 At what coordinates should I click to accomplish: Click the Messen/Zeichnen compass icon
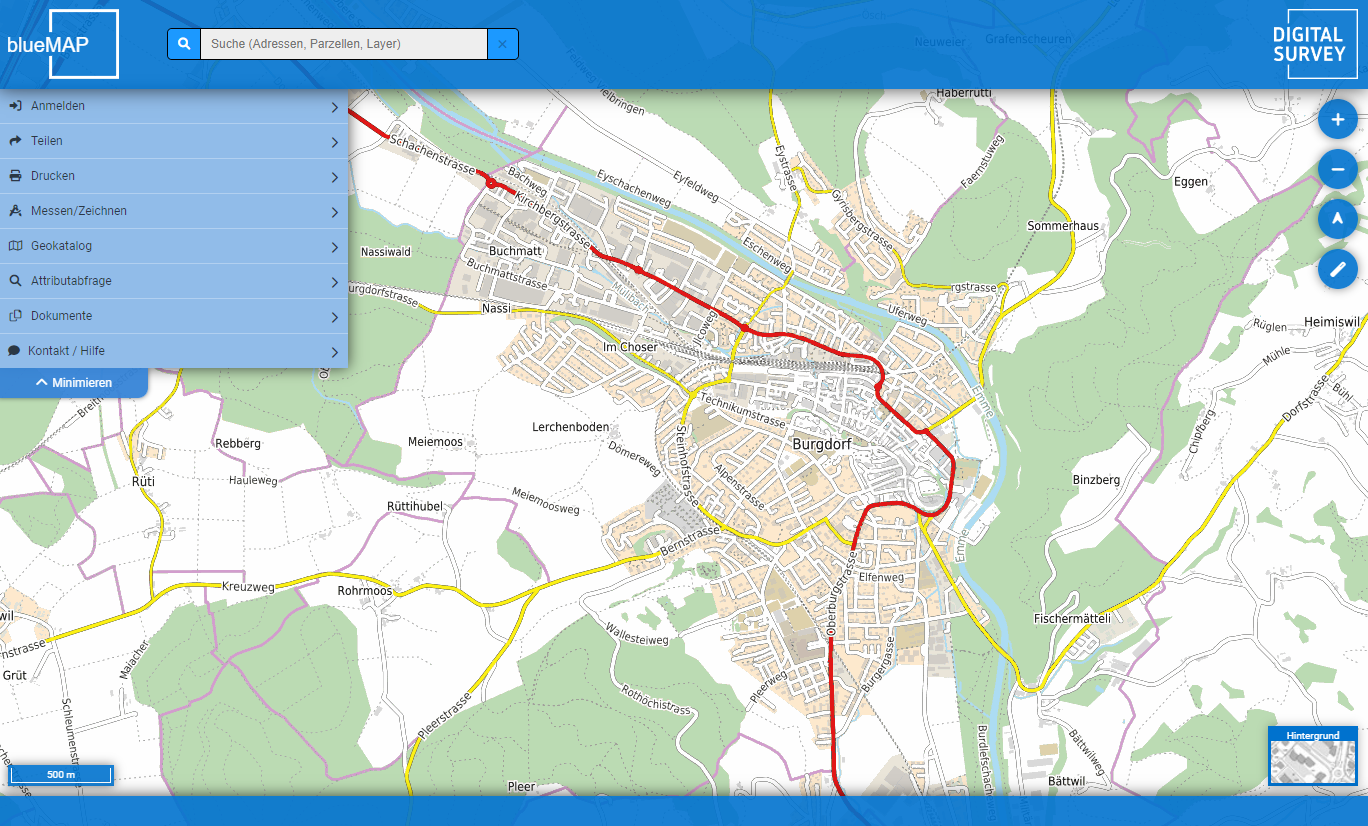pos(15,211)
